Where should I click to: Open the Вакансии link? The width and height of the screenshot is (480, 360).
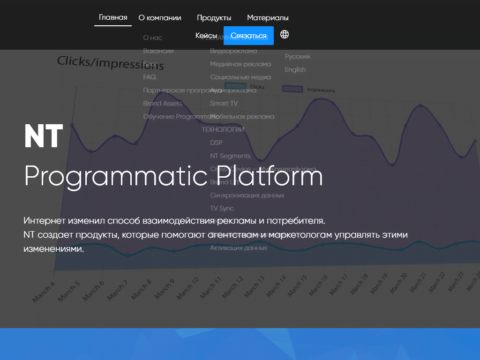[158, 51]
